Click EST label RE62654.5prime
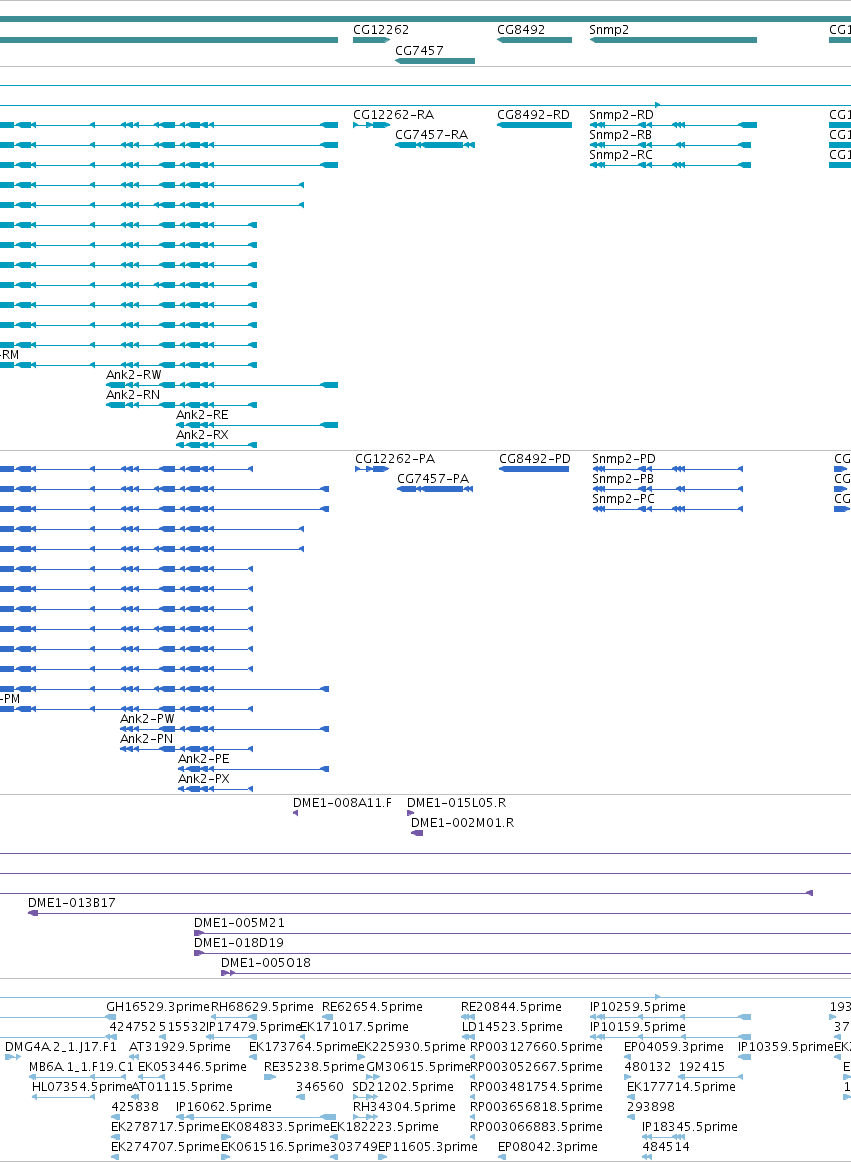 [372, 1006]
